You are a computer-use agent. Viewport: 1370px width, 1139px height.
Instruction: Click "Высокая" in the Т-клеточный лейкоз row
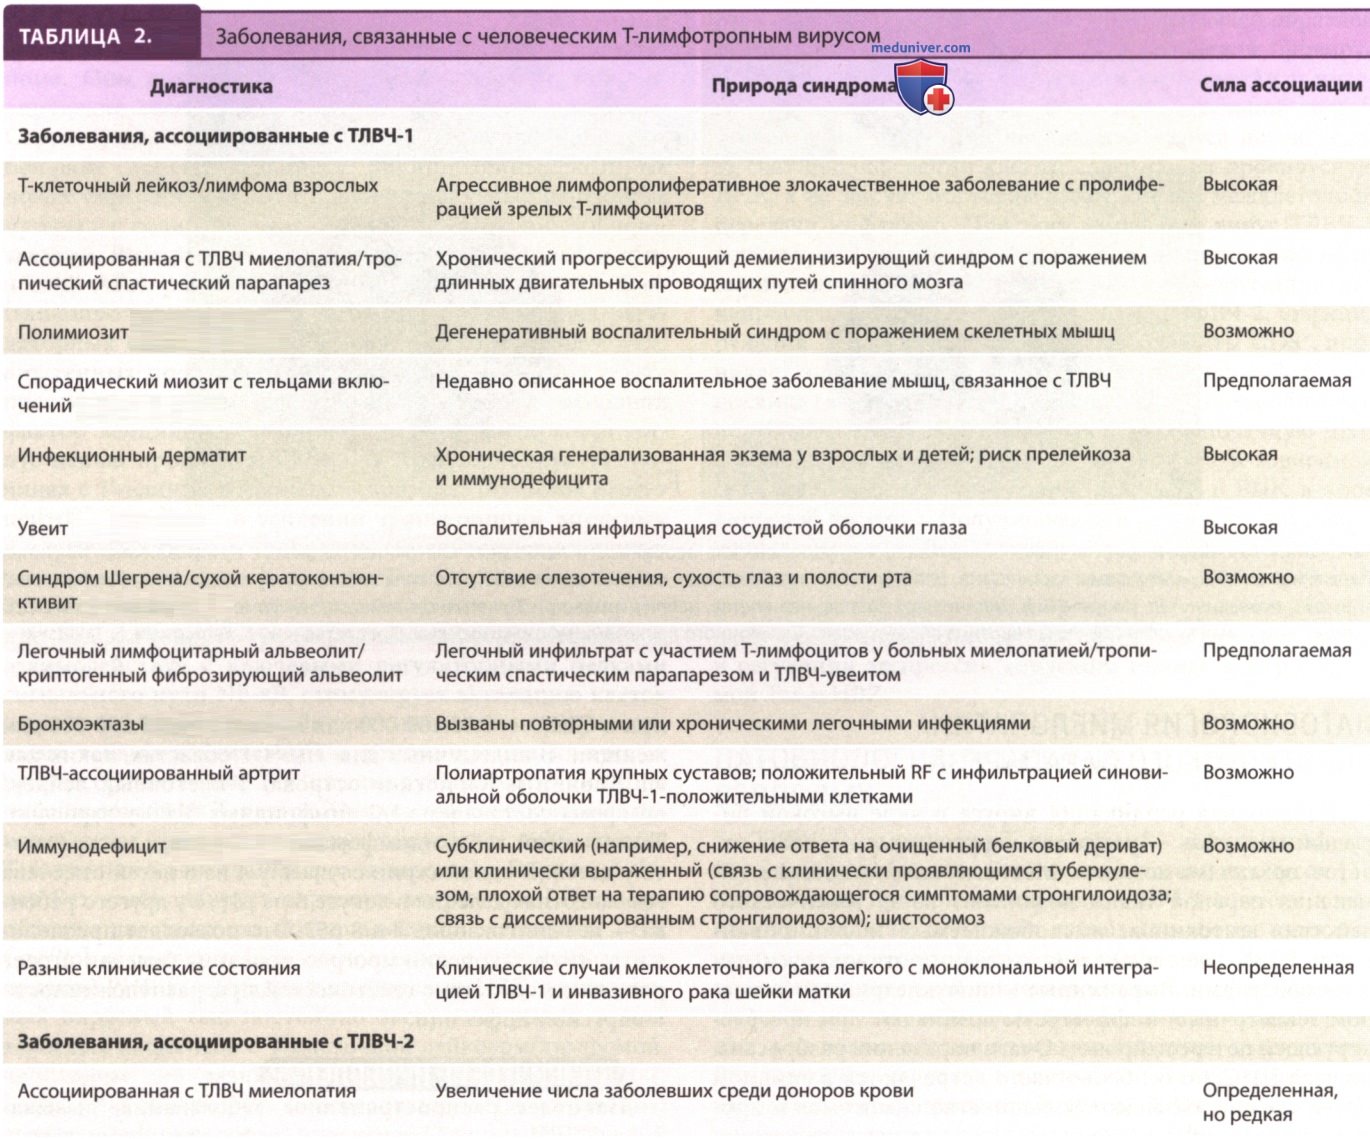click(x=1240, y=184)
